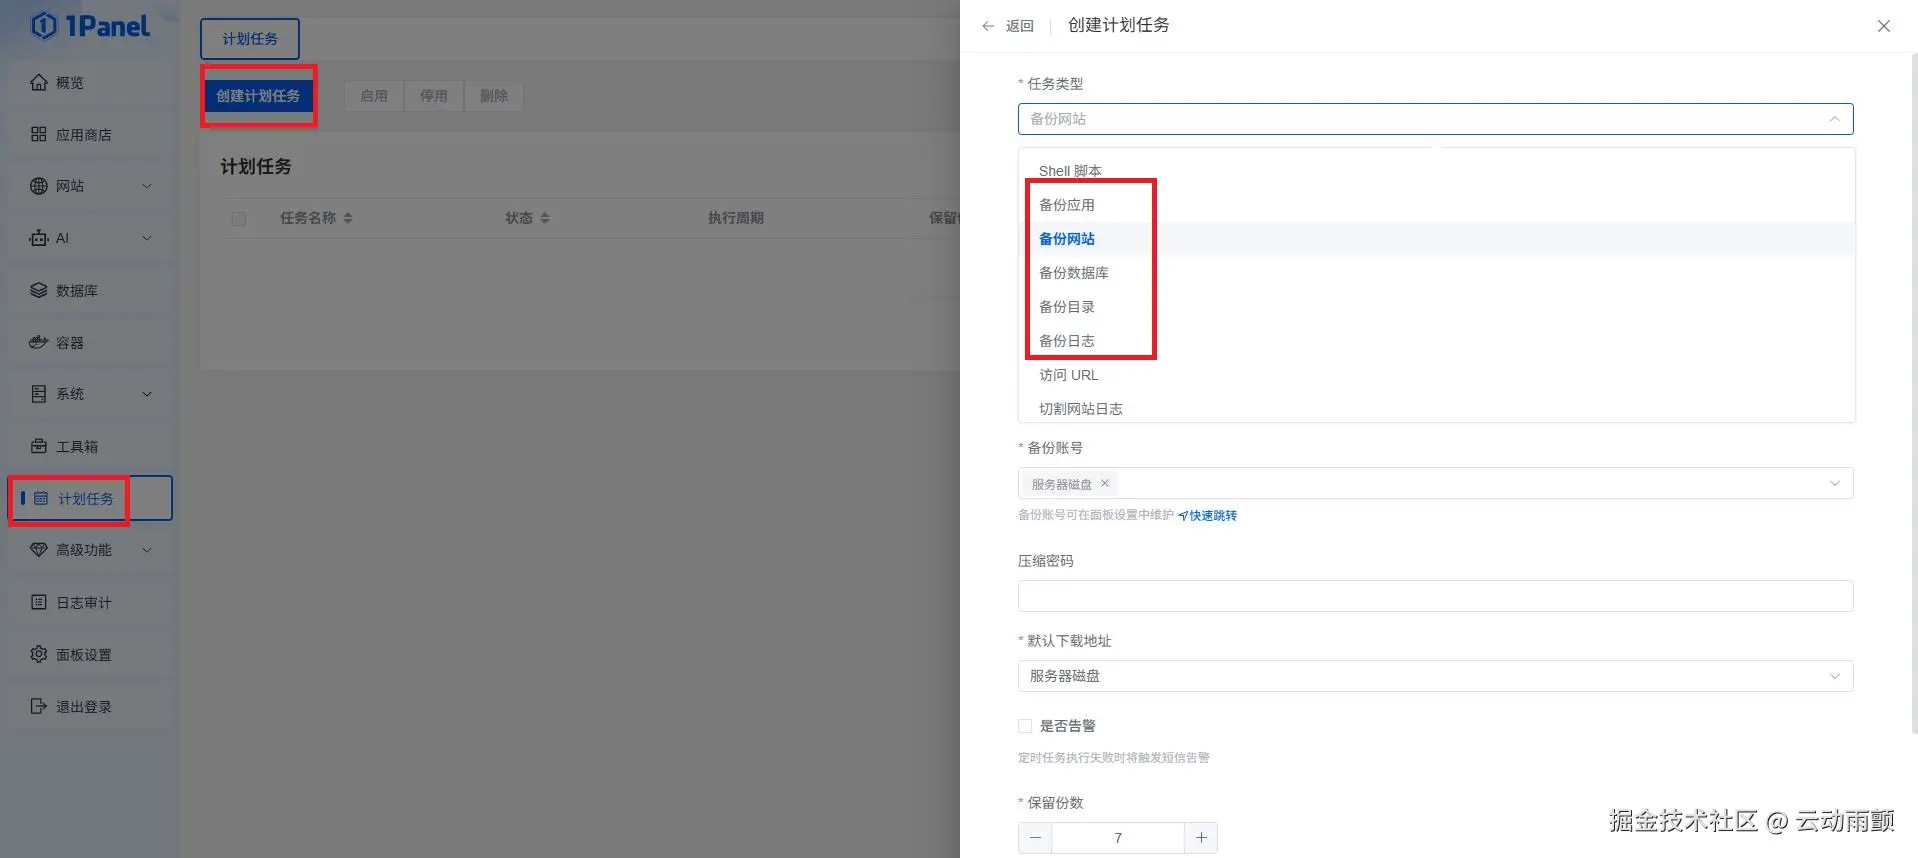Open the 备份账号 dropdown arrow

click(x=1835, y=483)
